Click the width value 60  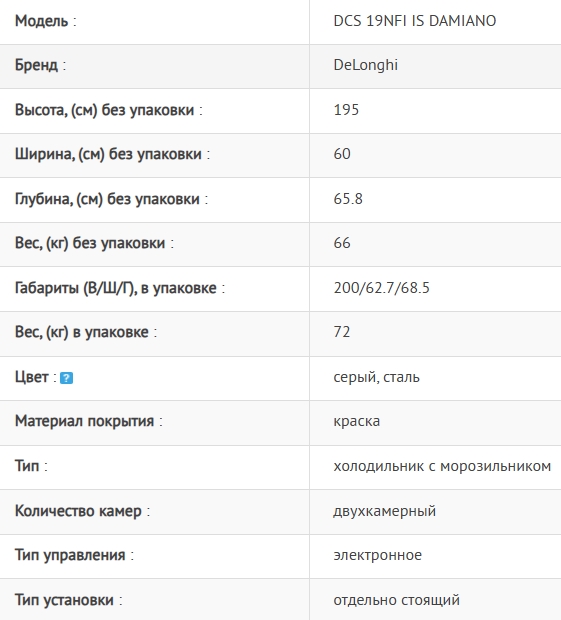pyautogui.click(x=342, y=154)
